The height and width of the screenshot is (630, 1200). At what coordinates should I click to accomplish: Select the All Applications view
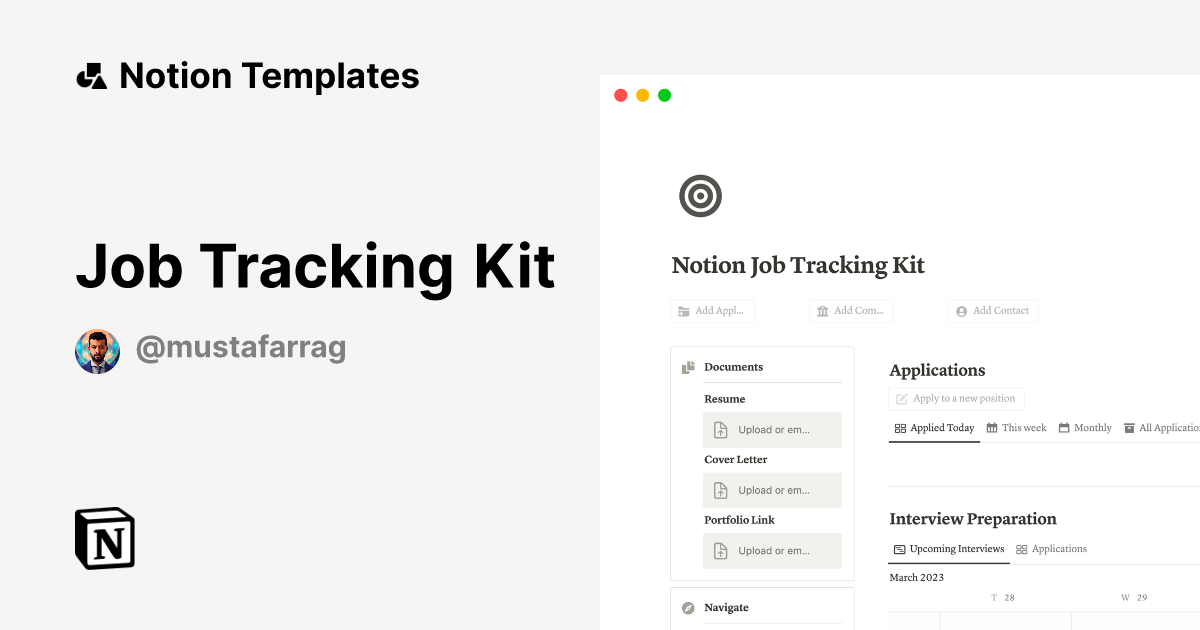pos(1165,427)
